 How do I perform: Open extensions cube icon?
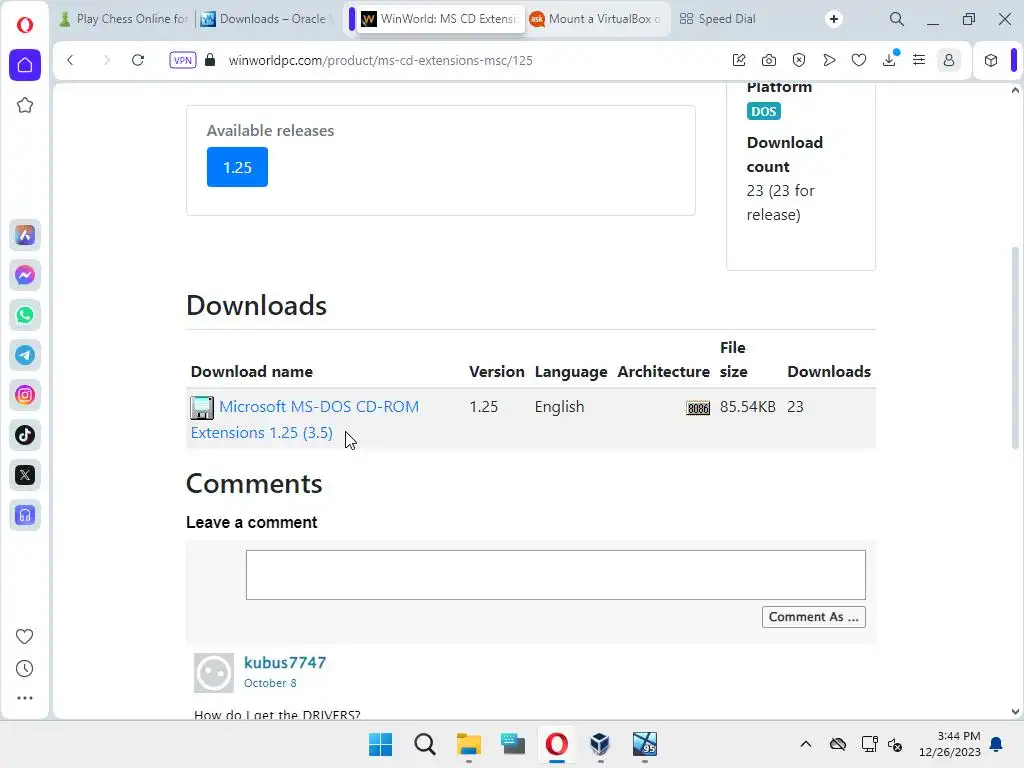pos(991,60)
